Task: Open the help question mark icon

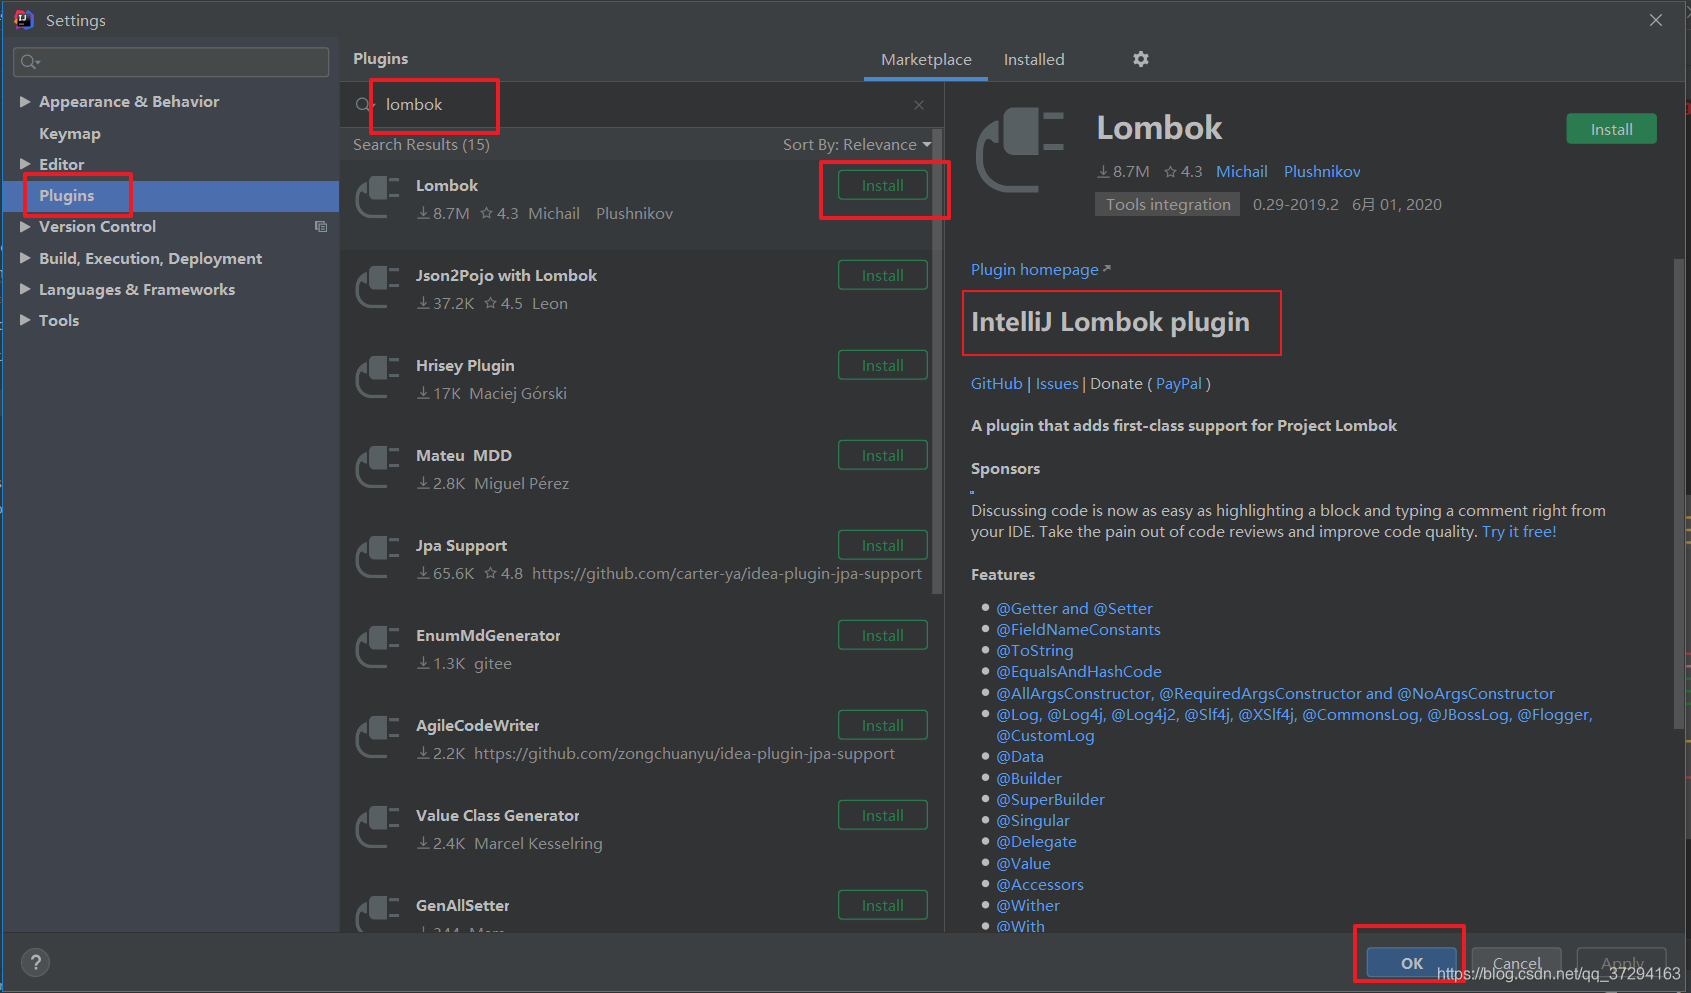Action: point(35,962)
